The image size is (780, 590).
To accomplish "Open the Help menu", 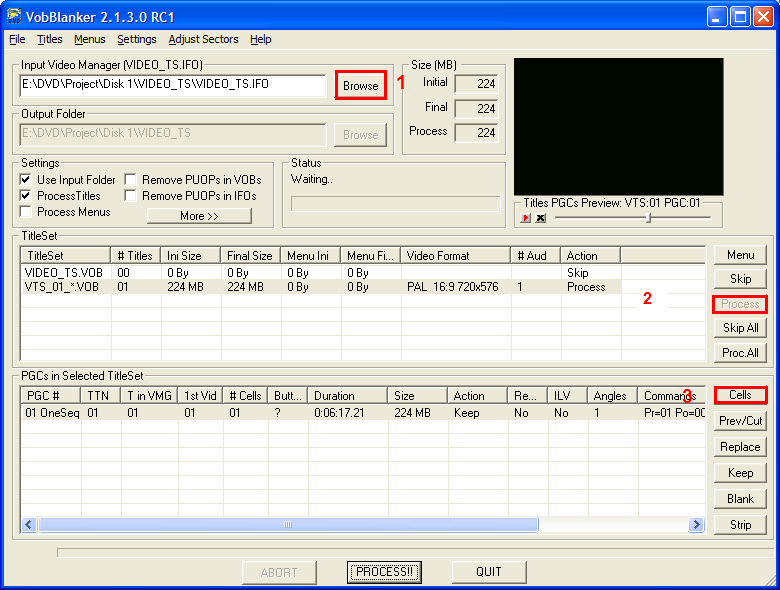I will click(261, 39).
